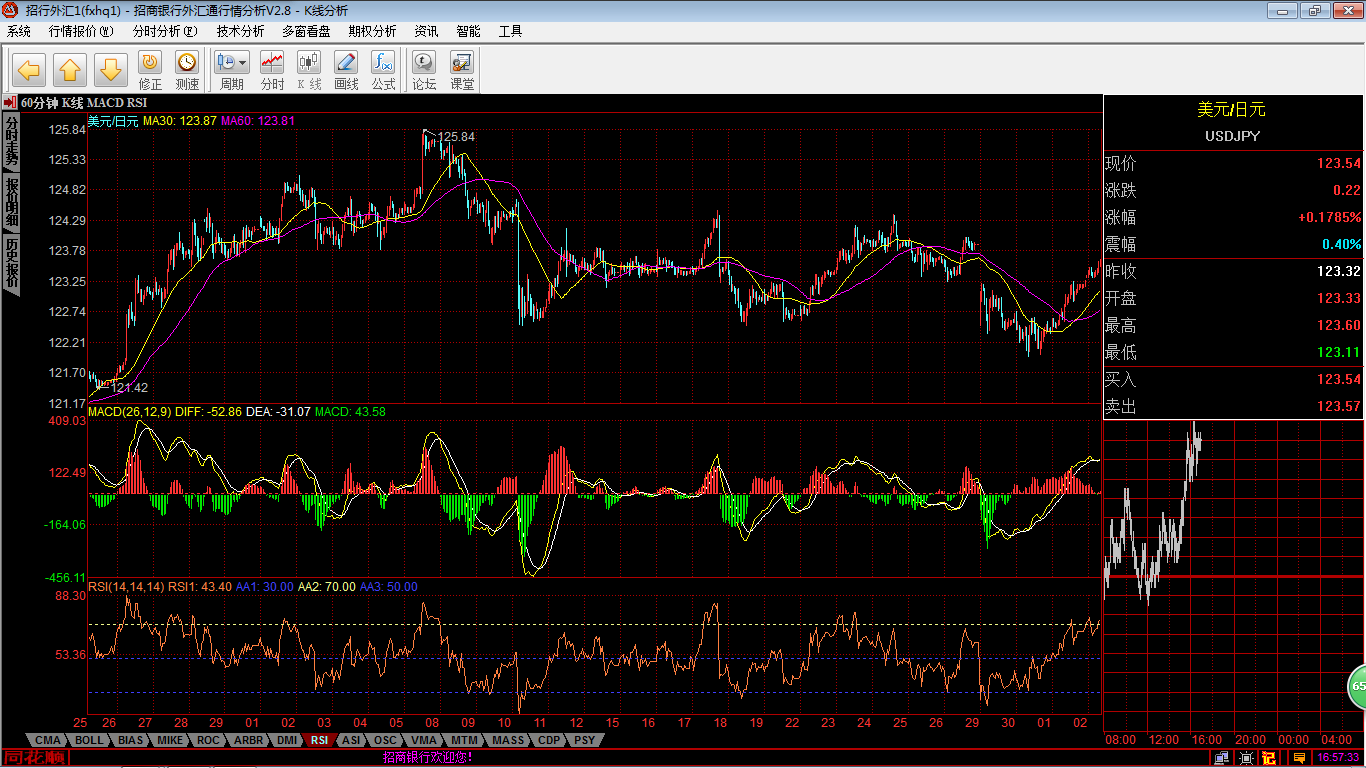Open the 公式 formula editor
This screenshot has width=1366, height=768.
click(x=383, y=71)
